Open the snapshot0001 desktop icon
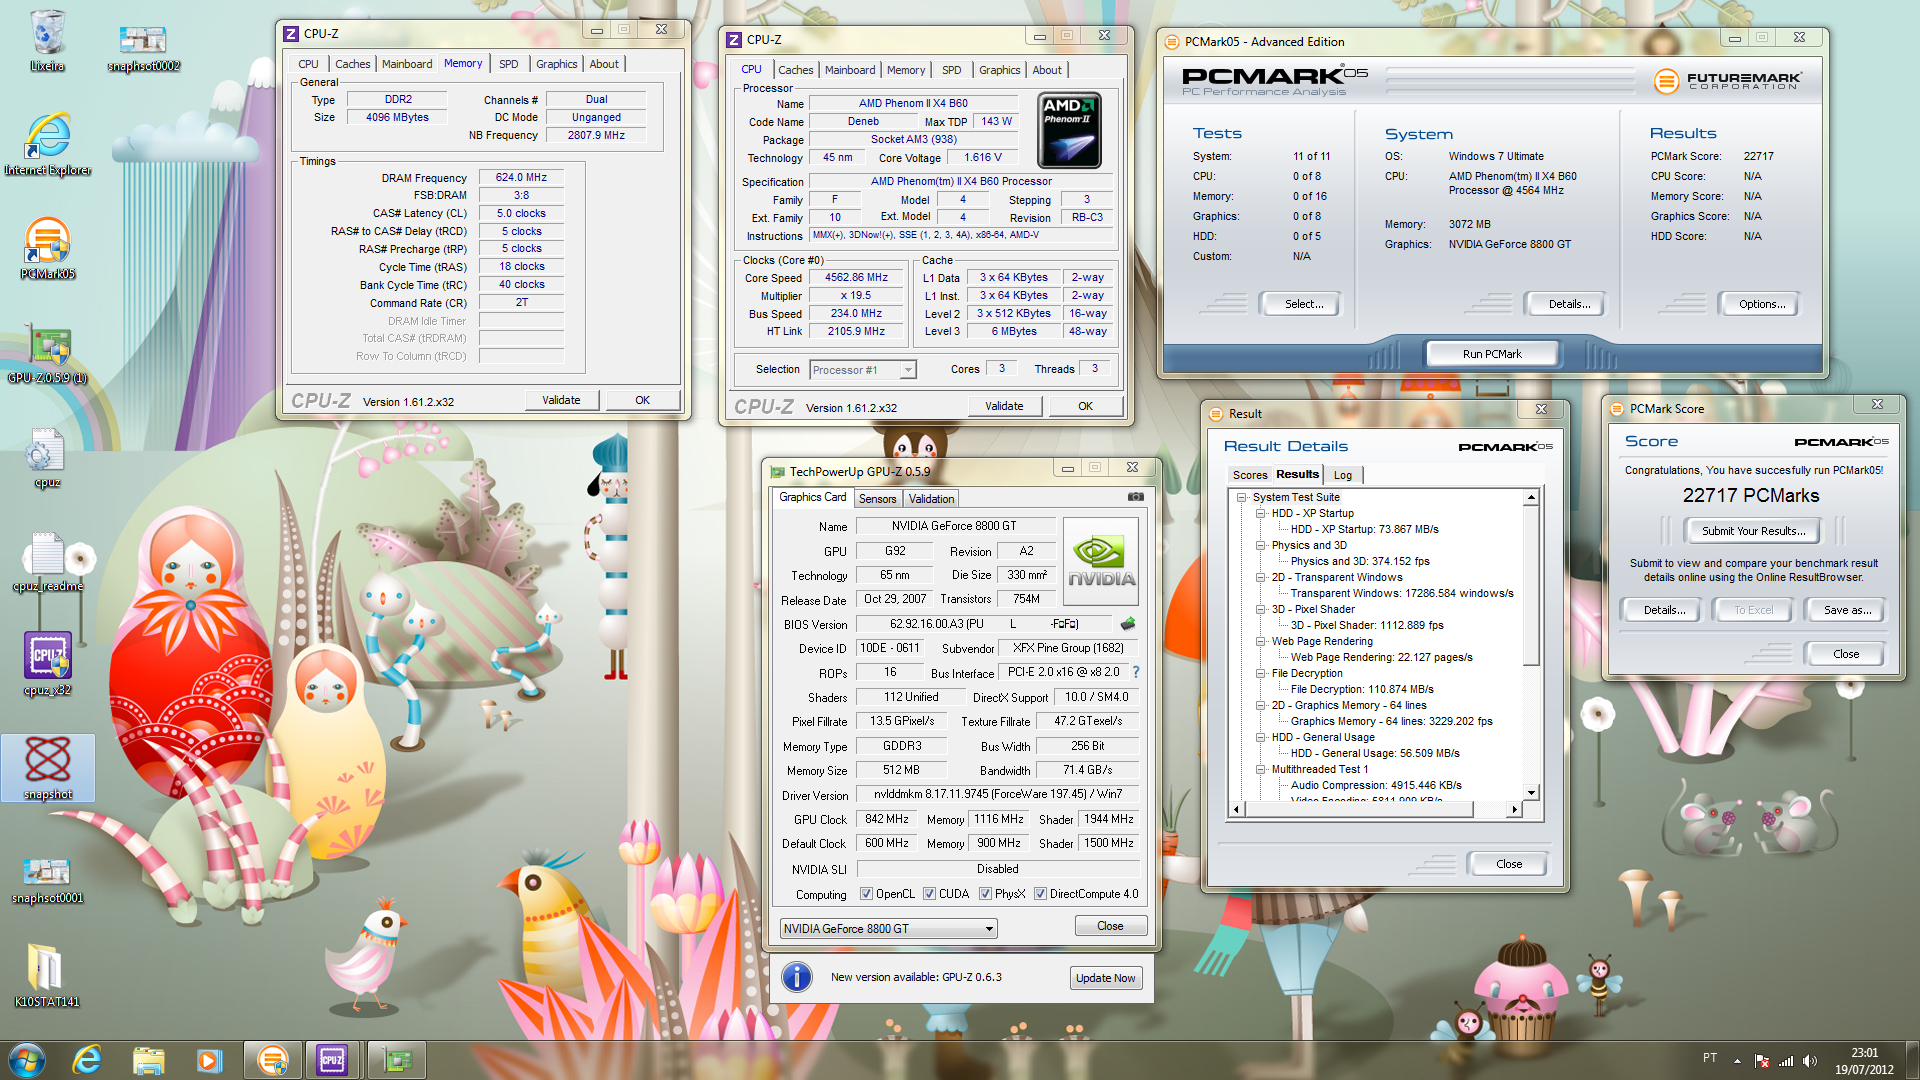The width and height of the screenshot is (1920, 1080). [x=47, y=880]
